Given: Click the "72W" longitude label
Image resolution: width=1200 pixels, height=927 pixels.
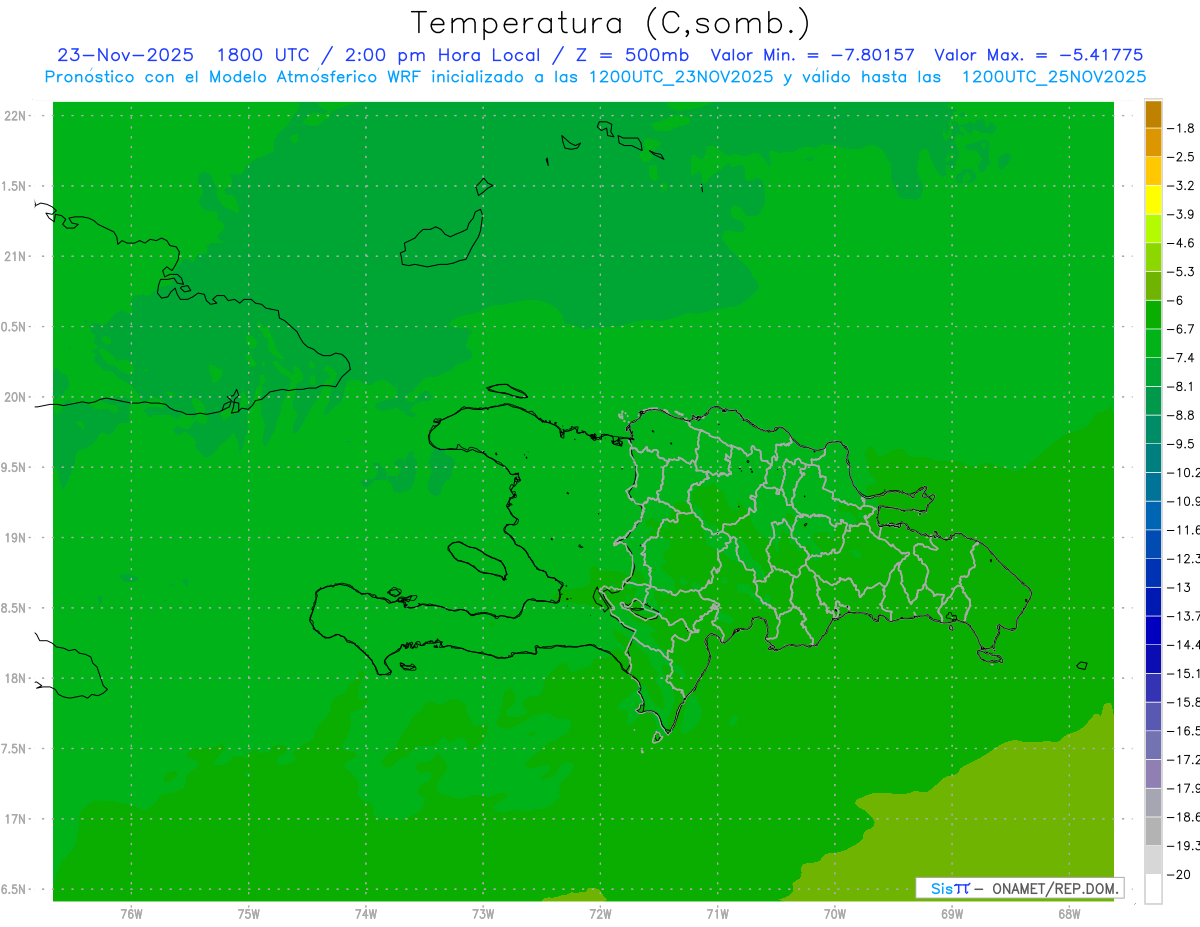Looking at the screenshot, I should [x=600, y=914].
